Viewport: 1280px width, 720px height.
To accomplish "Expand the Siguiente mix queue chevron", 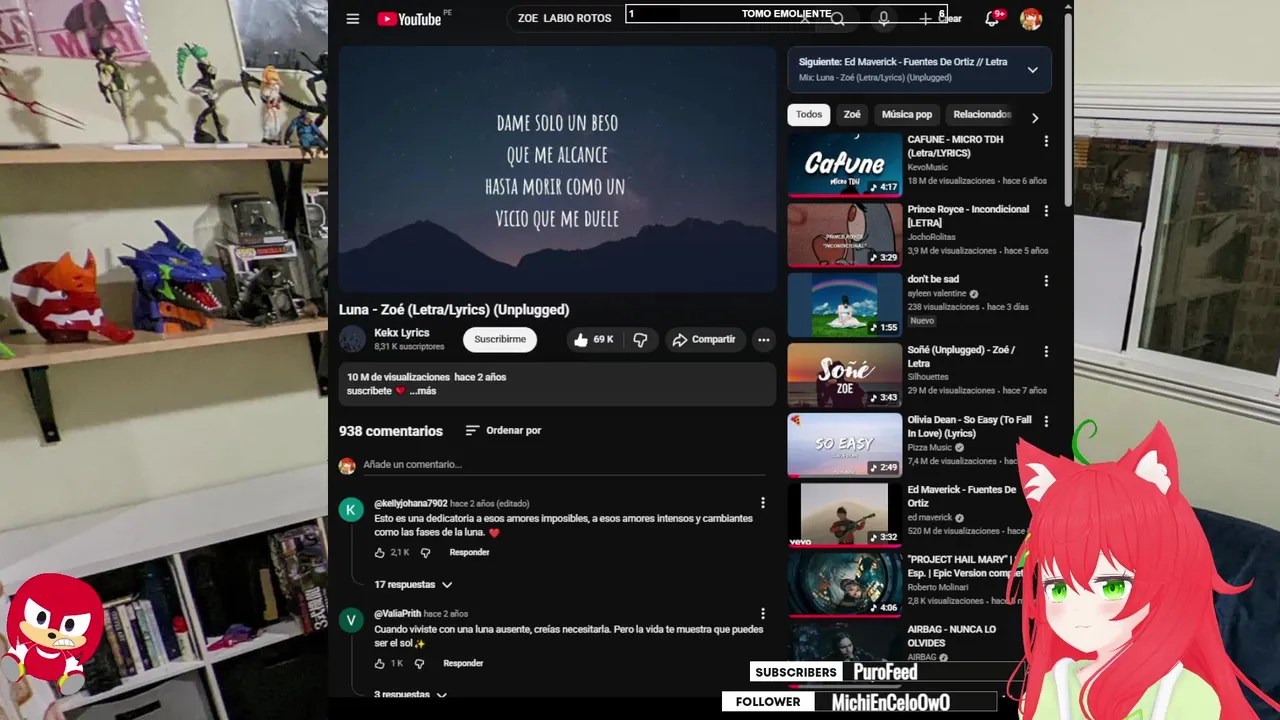I will (x=1032, y=70).
